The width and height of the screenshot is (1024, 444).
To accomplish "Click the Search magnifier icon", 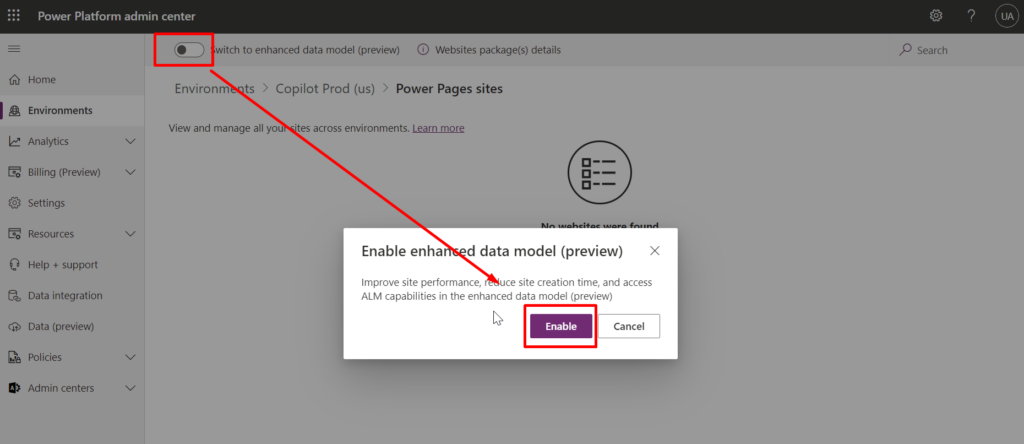I will (905, 50).
